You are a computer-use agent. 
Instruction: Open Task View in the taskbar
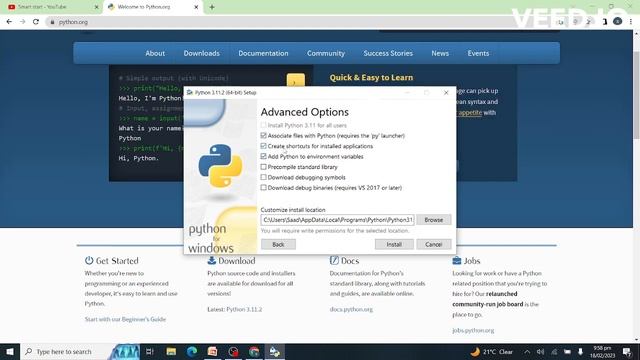[x=149, y=351]
